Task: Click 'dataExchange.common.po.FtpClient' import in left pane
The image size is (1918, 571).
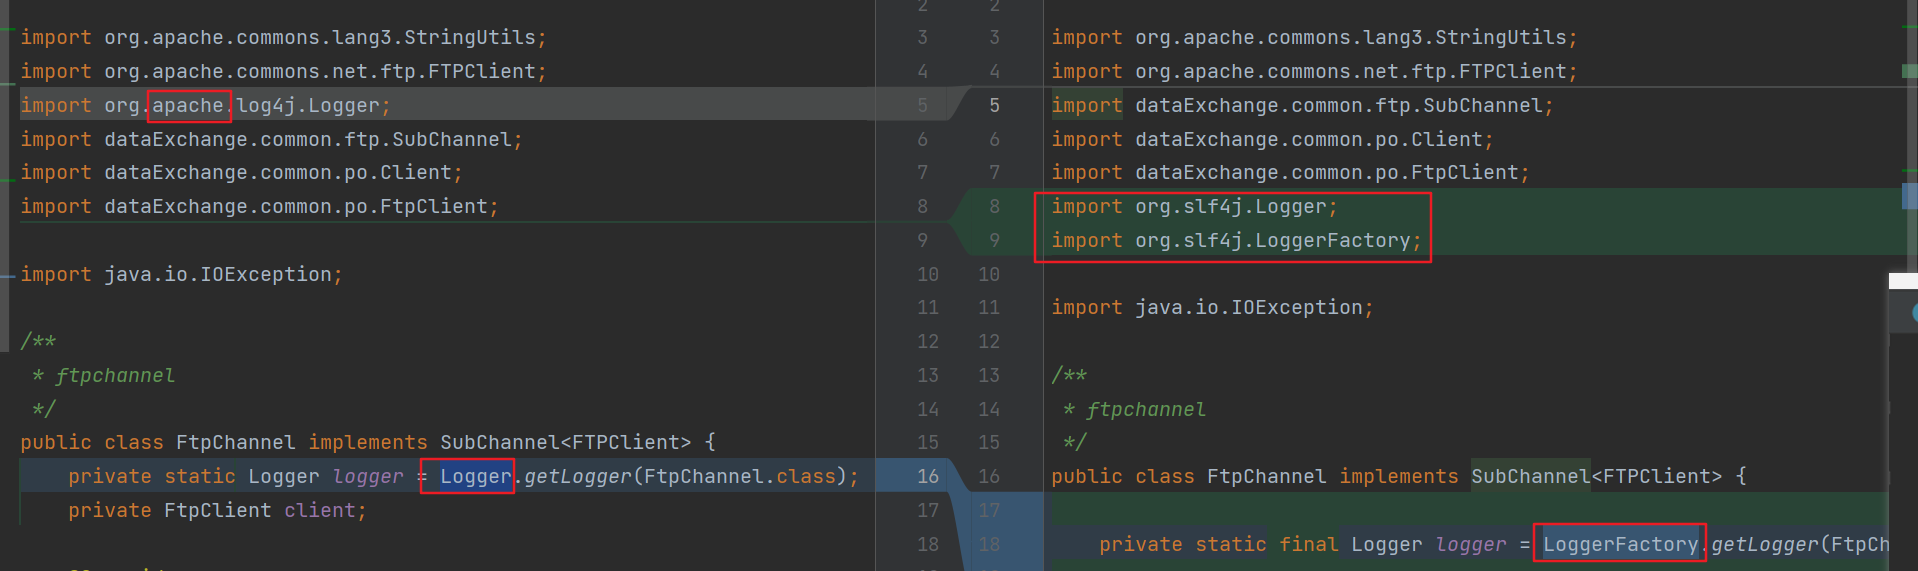Action: (x=259, y=206)
